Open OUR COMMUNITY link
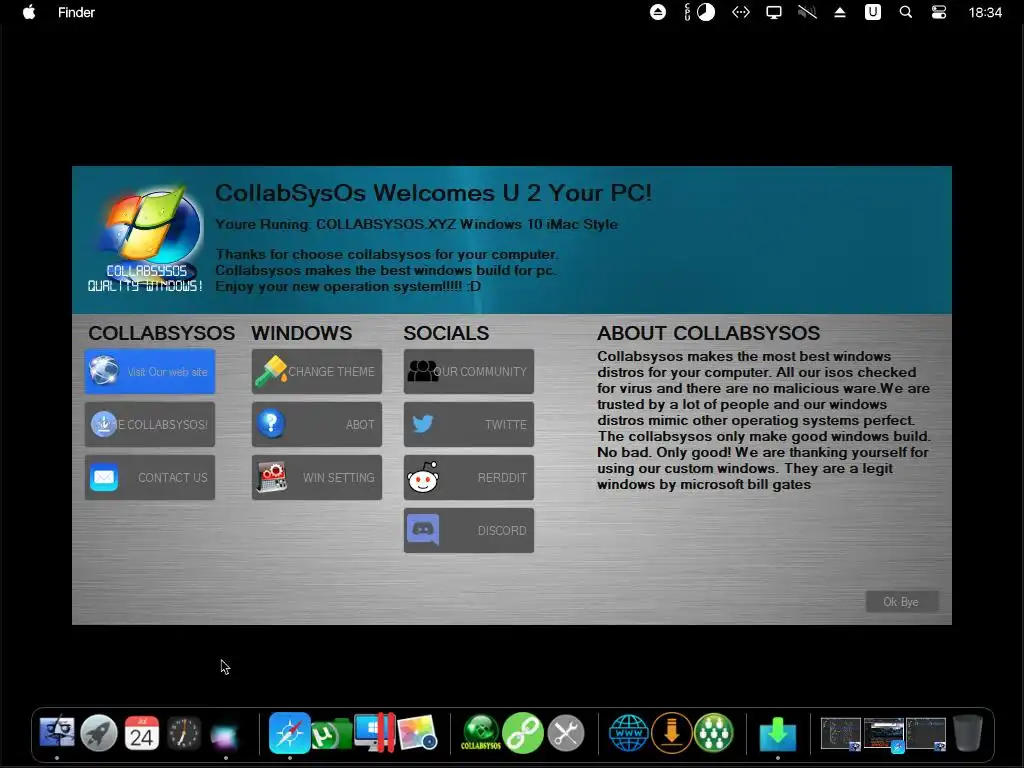The height and width of the screenshot is (768, 1024). [x=469, y=372]
